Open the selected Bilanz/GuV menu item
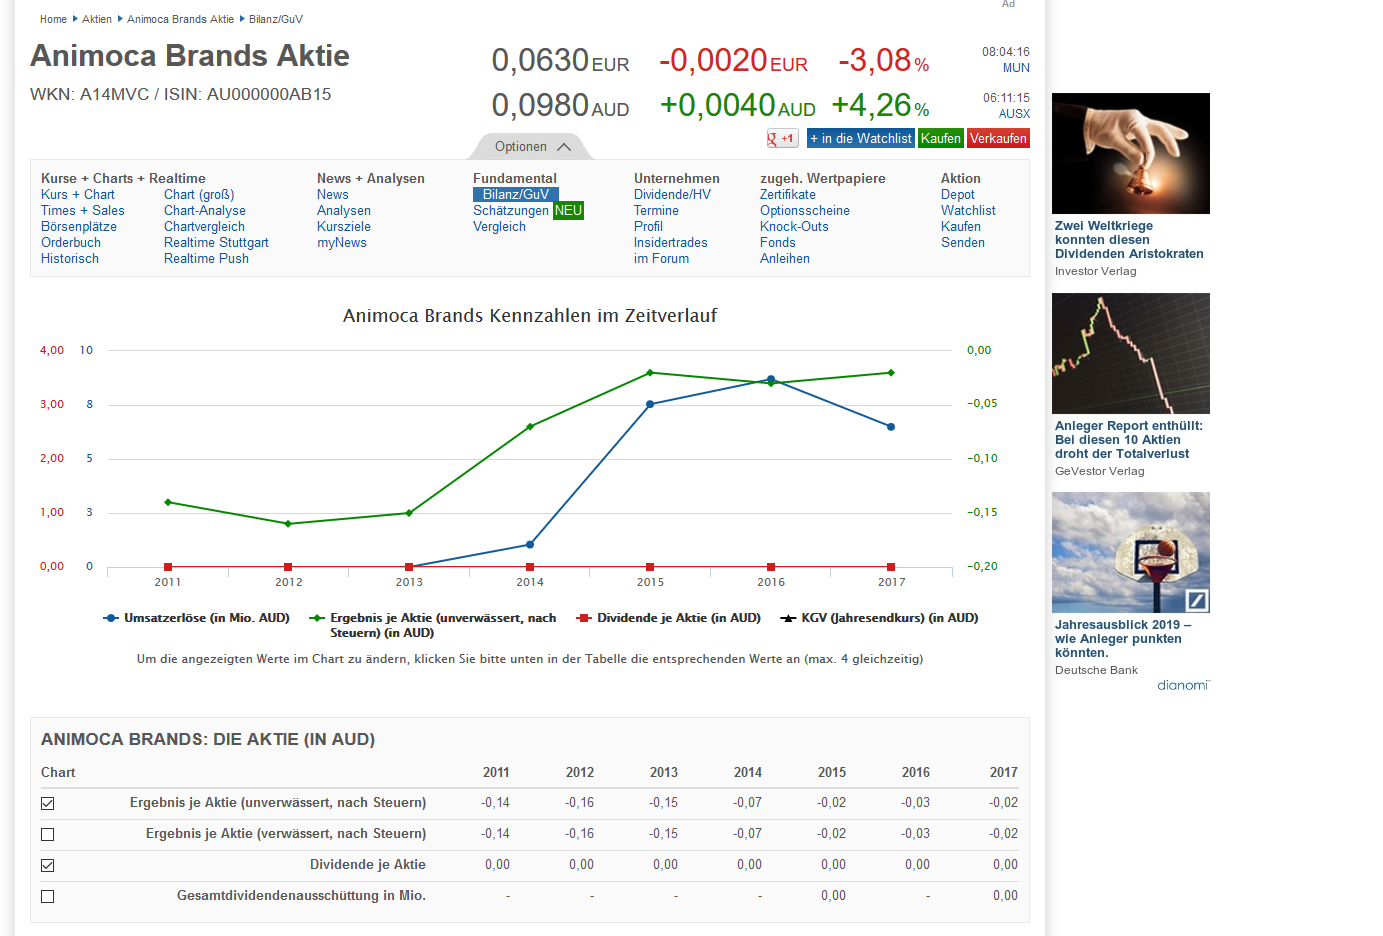1383x936 pixels. point(515,195)
